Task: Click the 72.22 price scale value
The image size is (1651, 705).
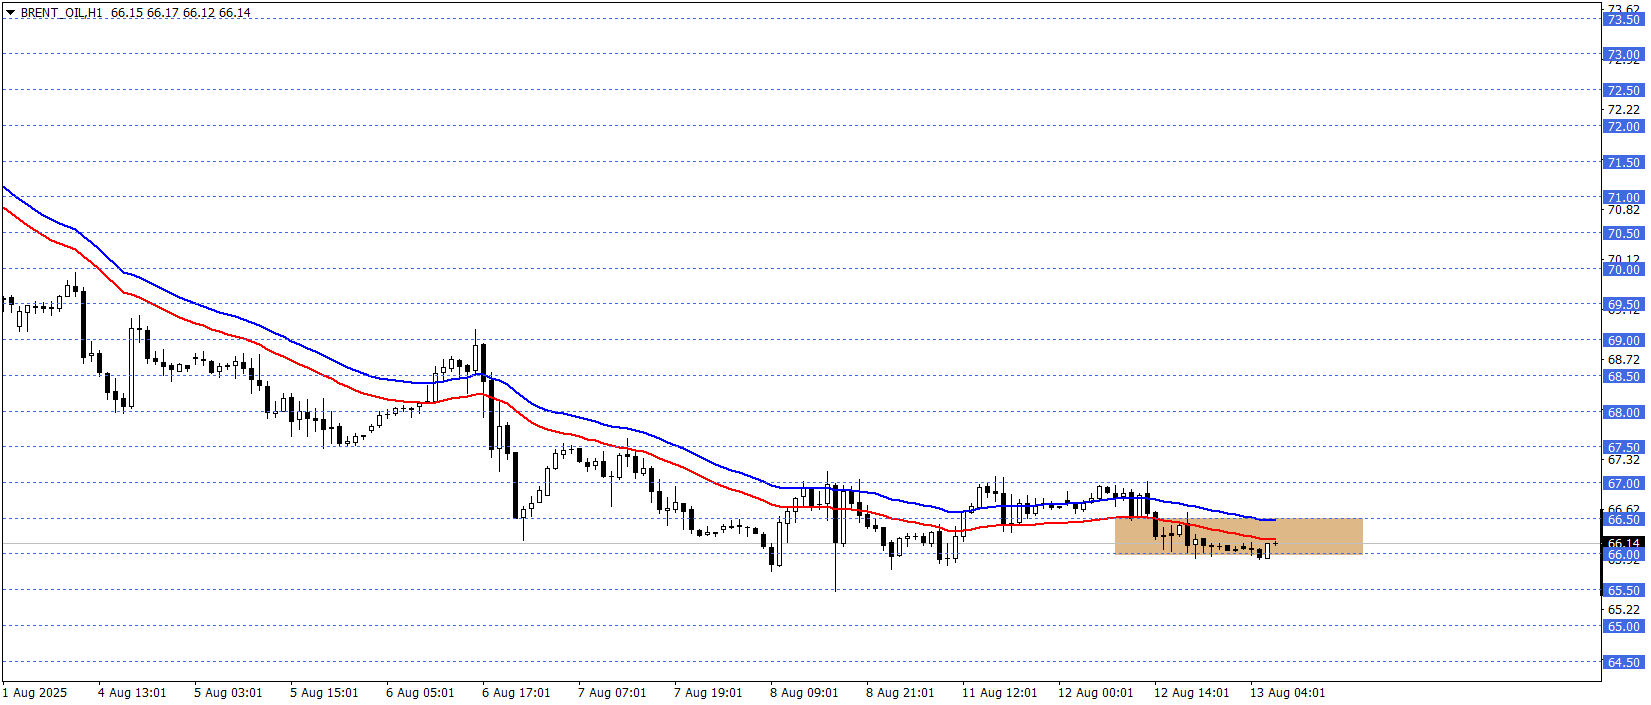Action: 1623,109
